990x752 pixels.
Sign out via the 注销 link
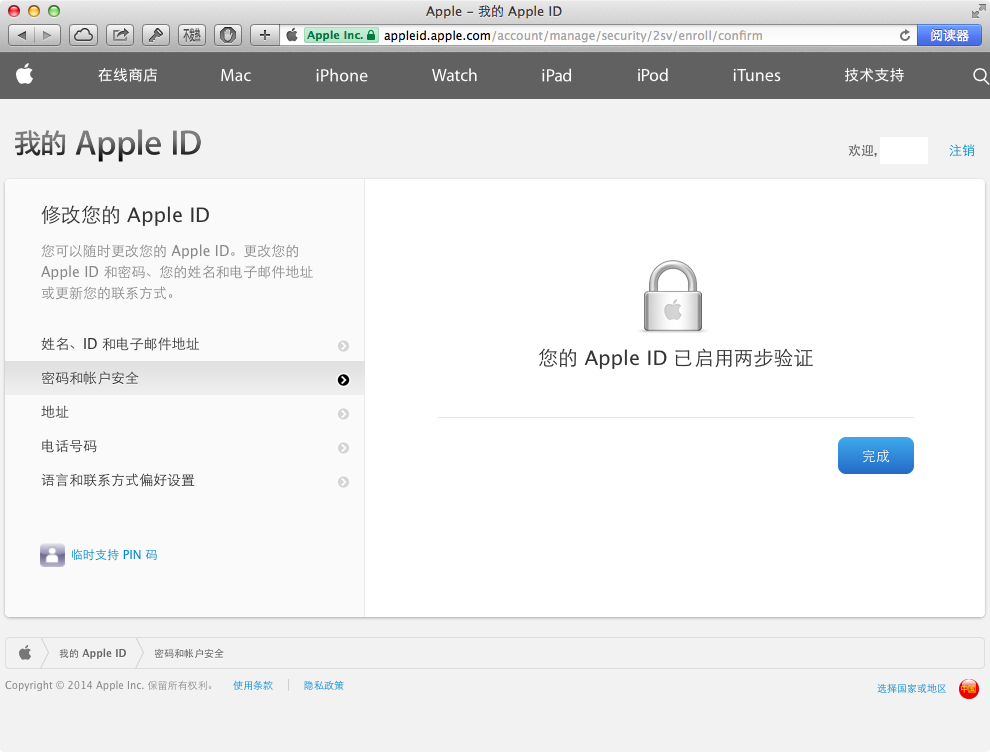tap(962, 150)
